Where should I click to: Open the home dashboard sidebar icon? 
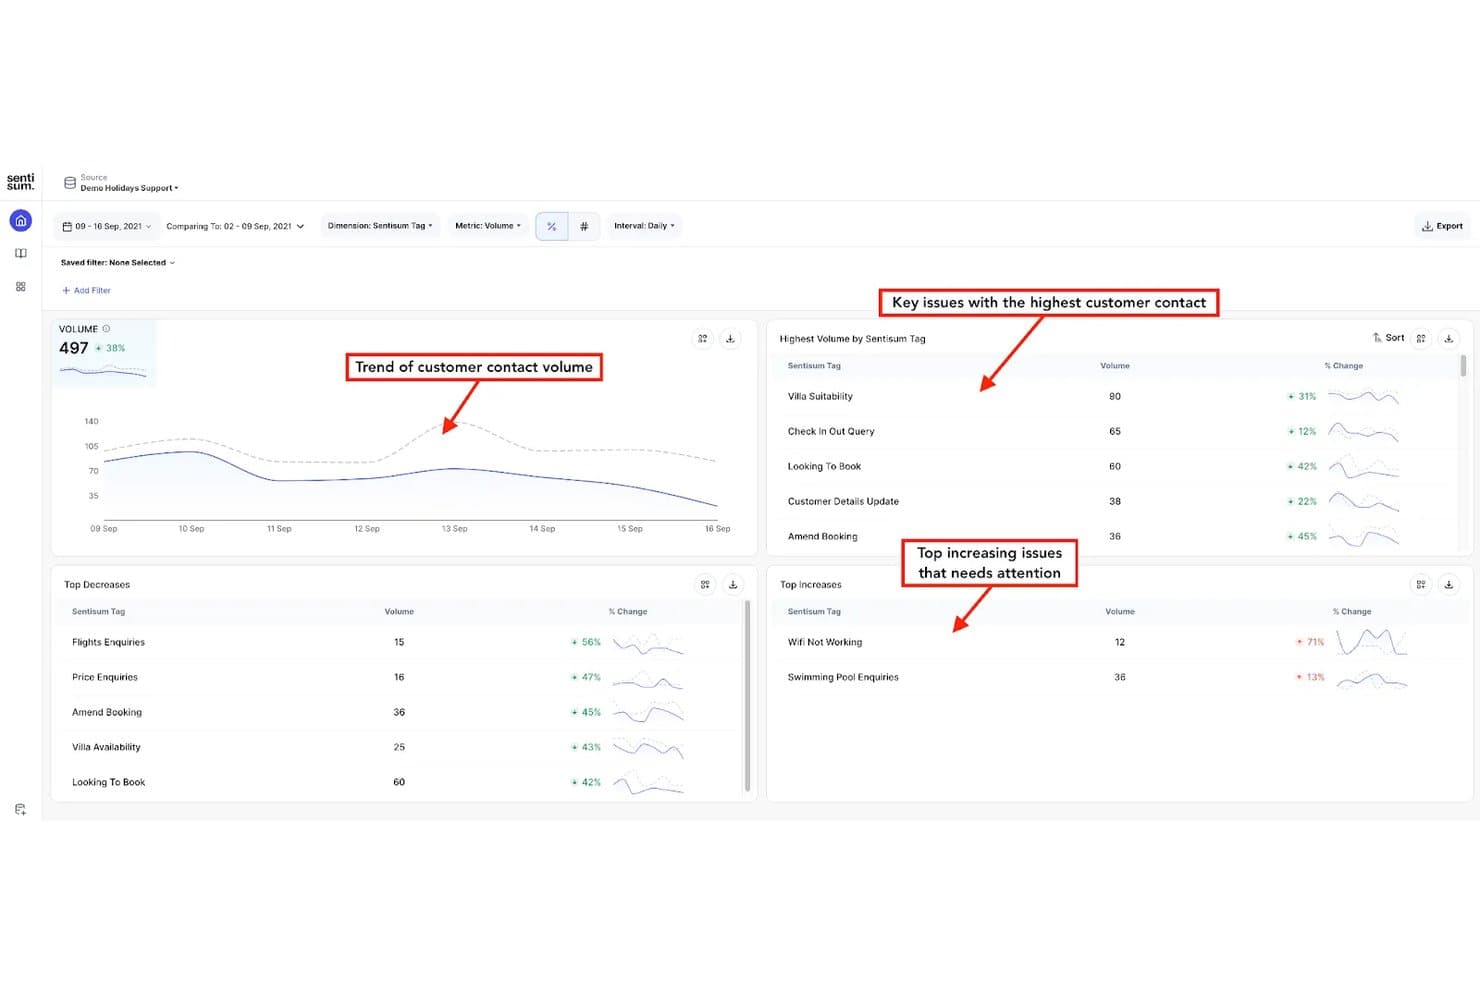[x=20, y=220]
